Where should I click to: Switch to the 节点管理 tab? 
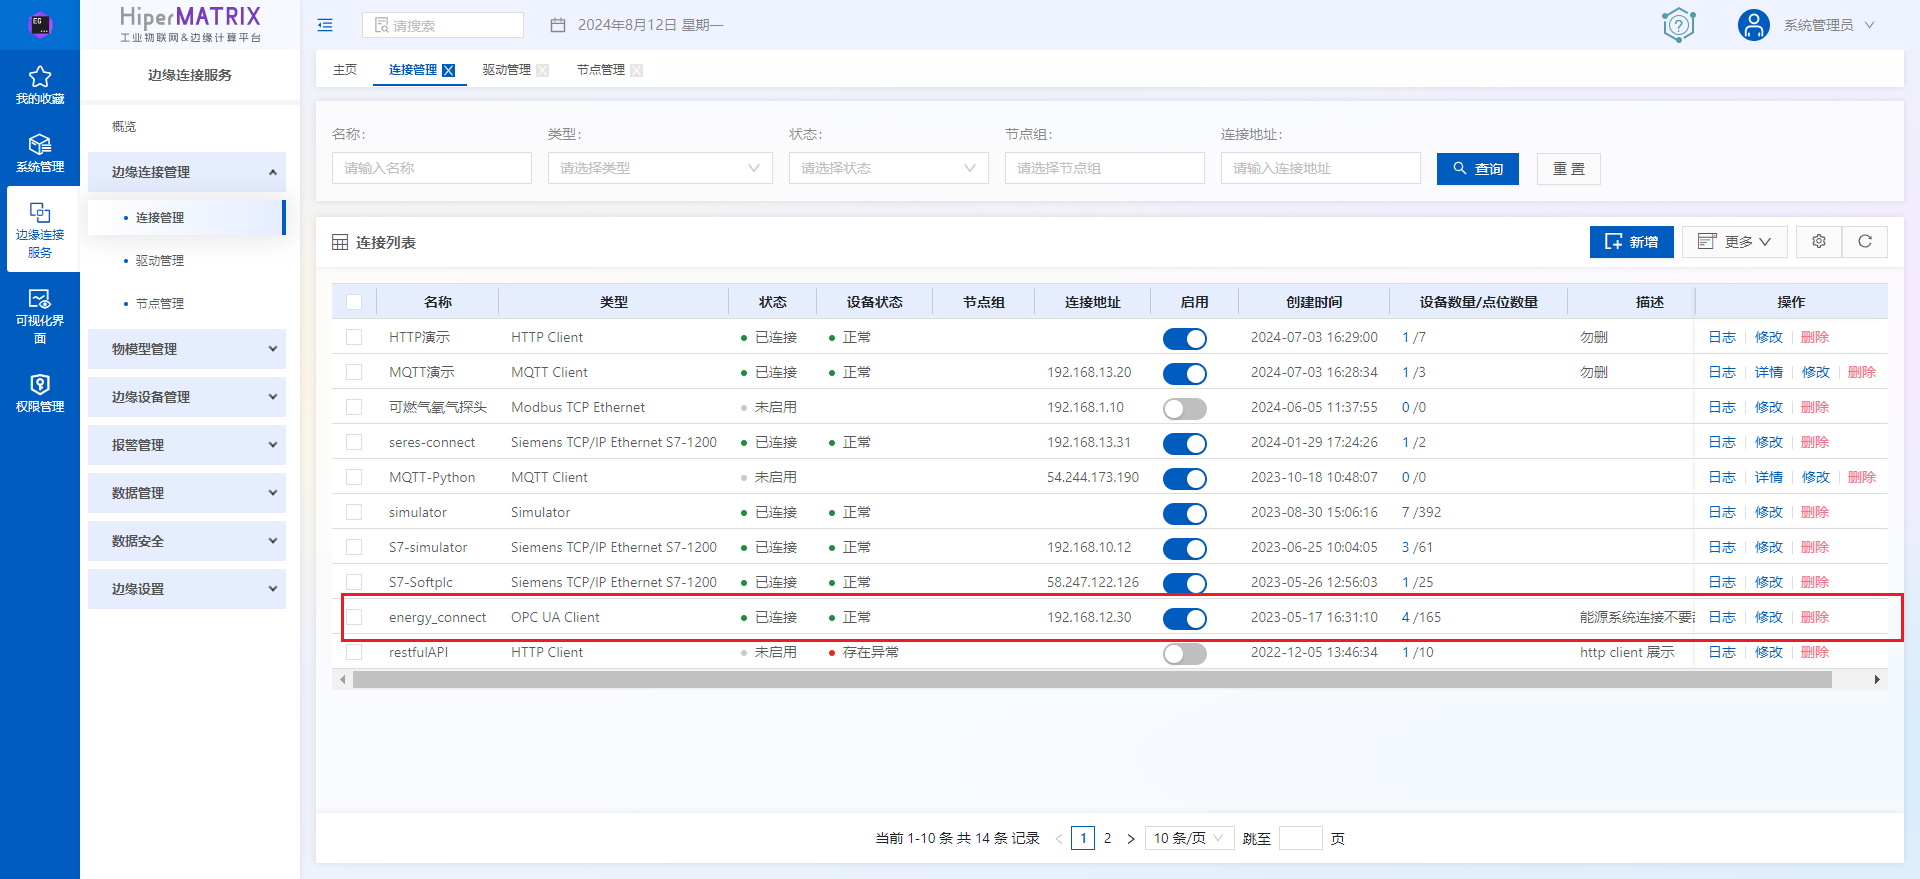point(601,70)
